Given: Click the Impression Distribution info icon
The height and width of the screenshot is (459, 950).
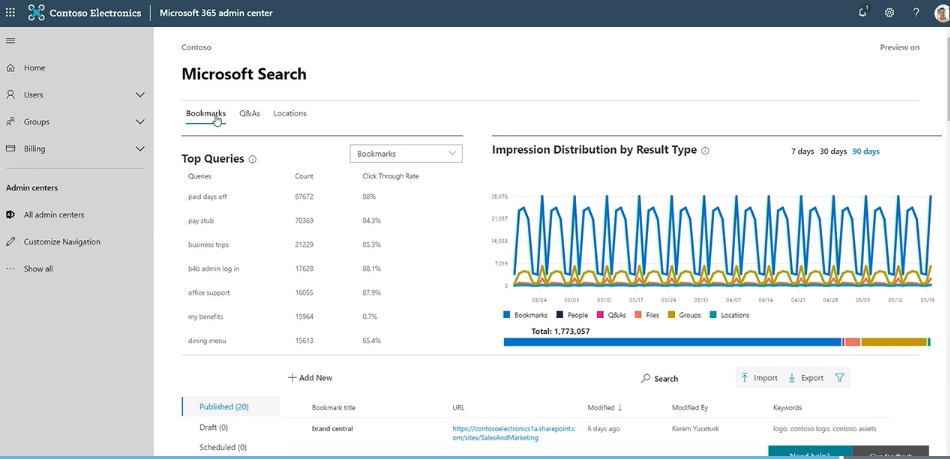Looking at the screenshot, I should click(x=705, y=151).
